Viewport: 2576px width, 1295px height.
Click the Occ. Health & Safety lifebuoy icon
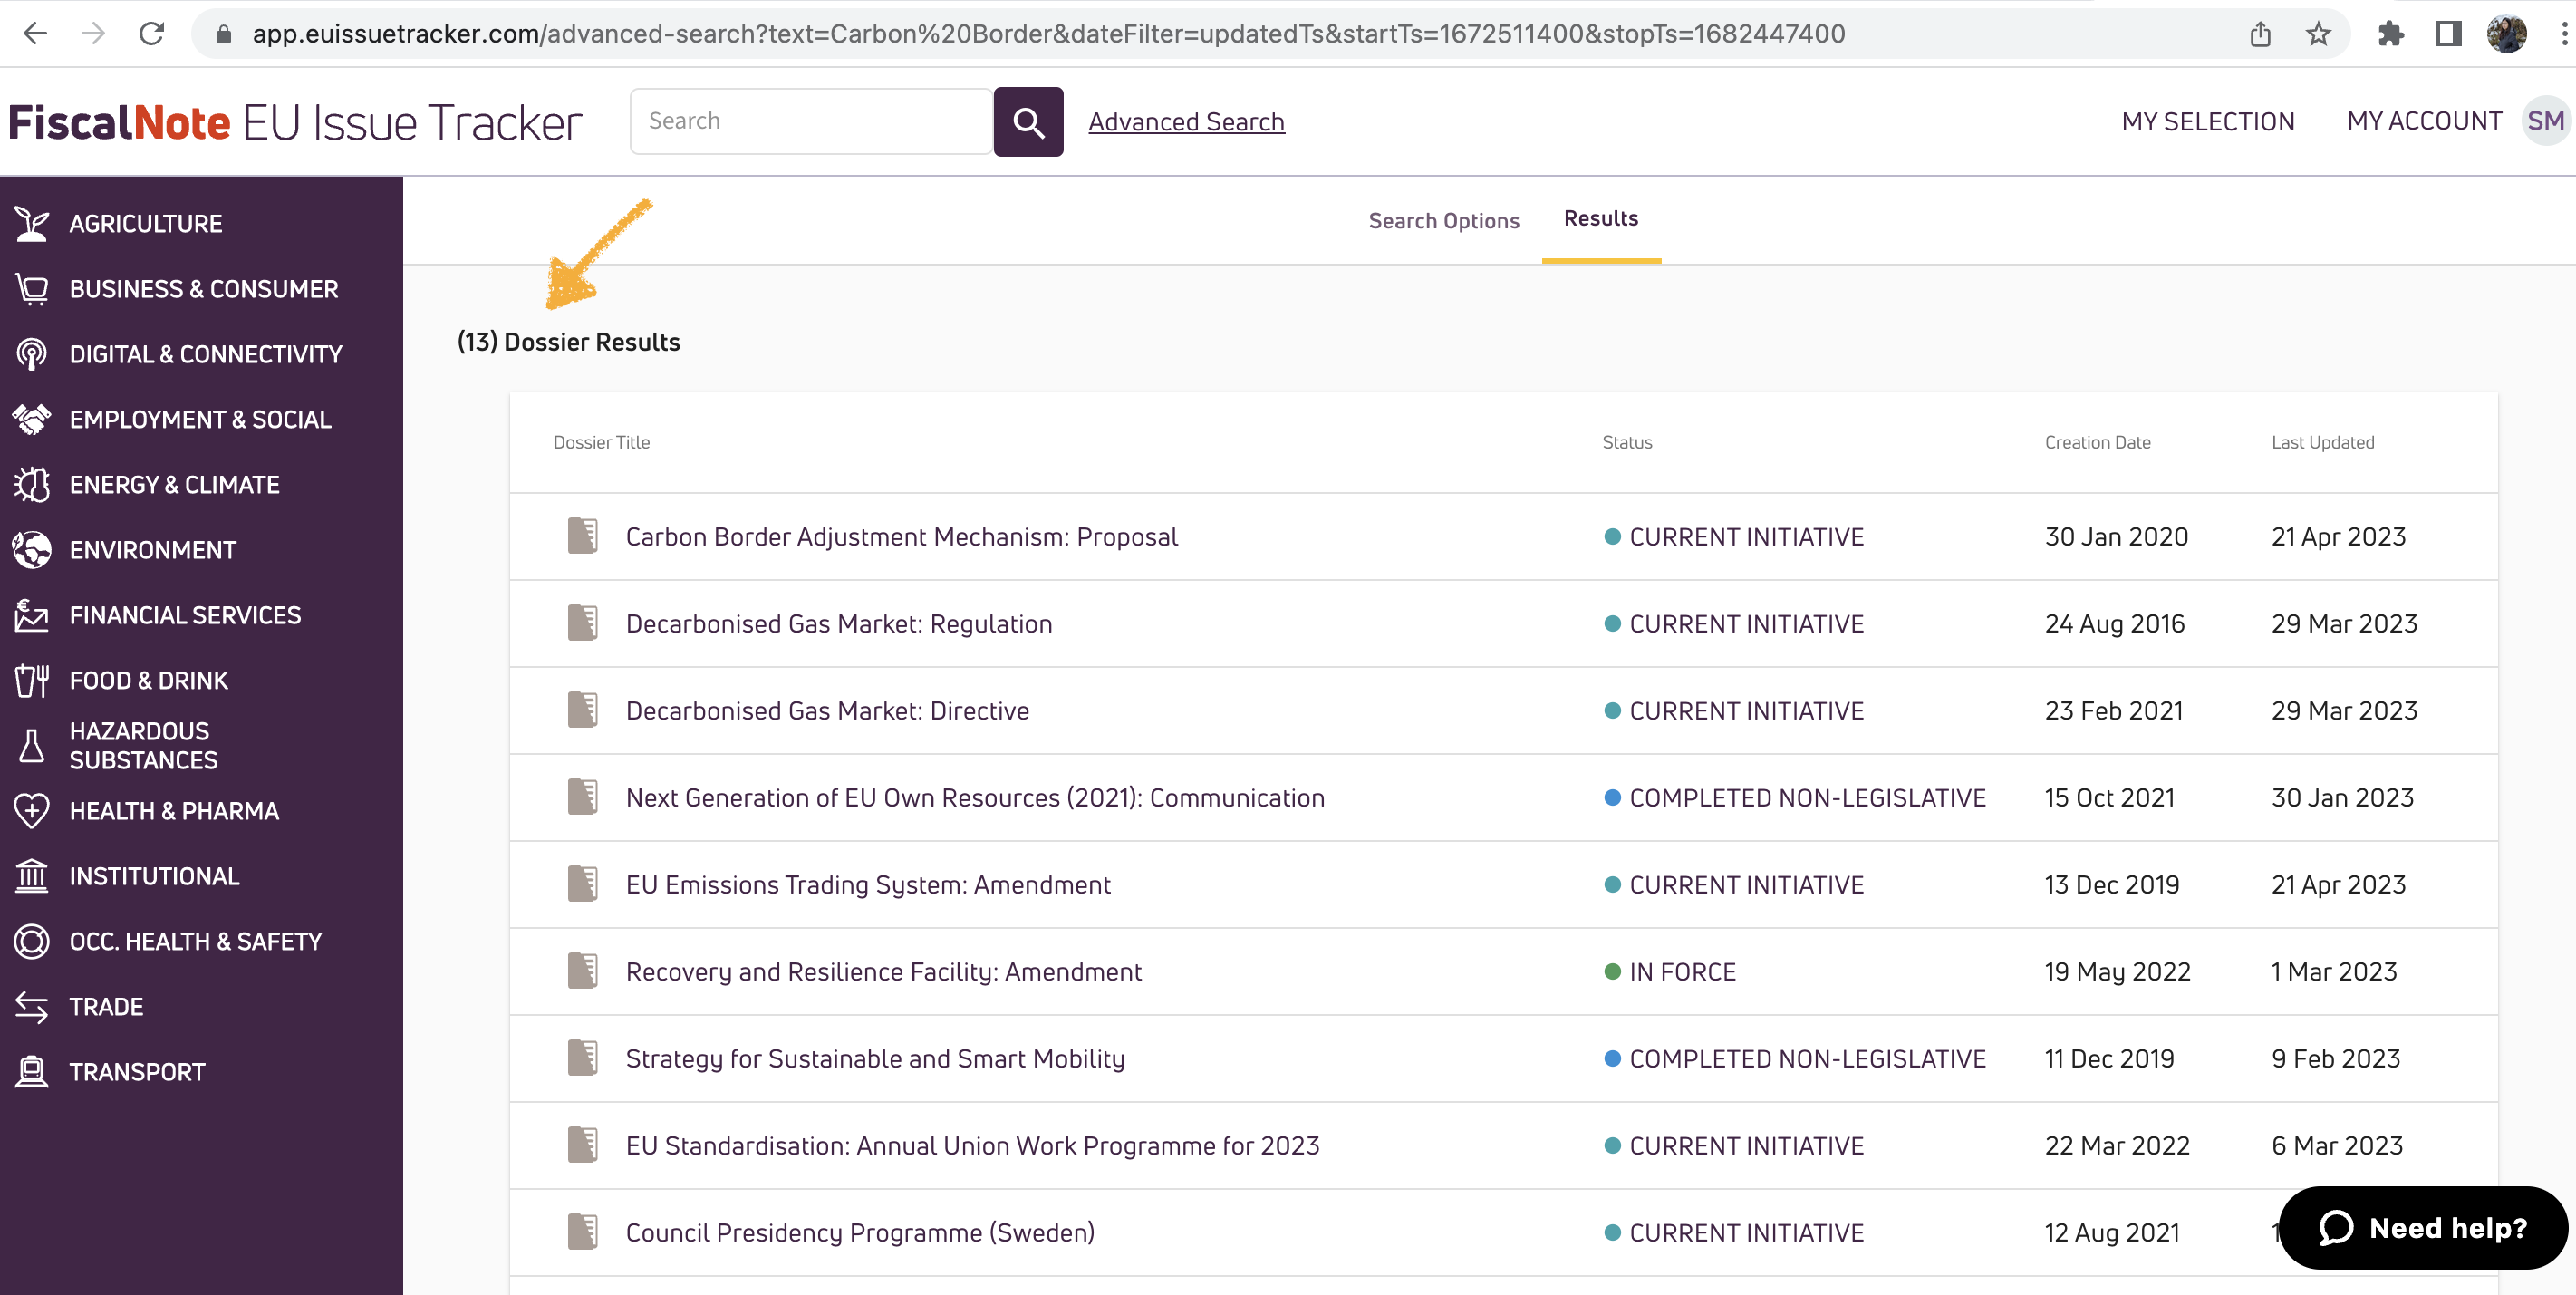(32, 942)
